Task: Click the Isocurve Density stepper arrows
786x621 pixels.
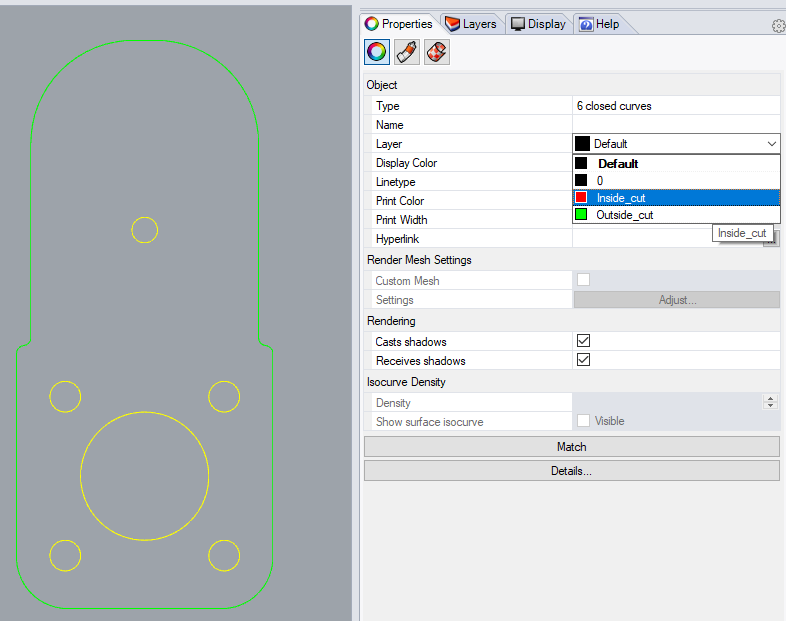Action: [770, 402]
